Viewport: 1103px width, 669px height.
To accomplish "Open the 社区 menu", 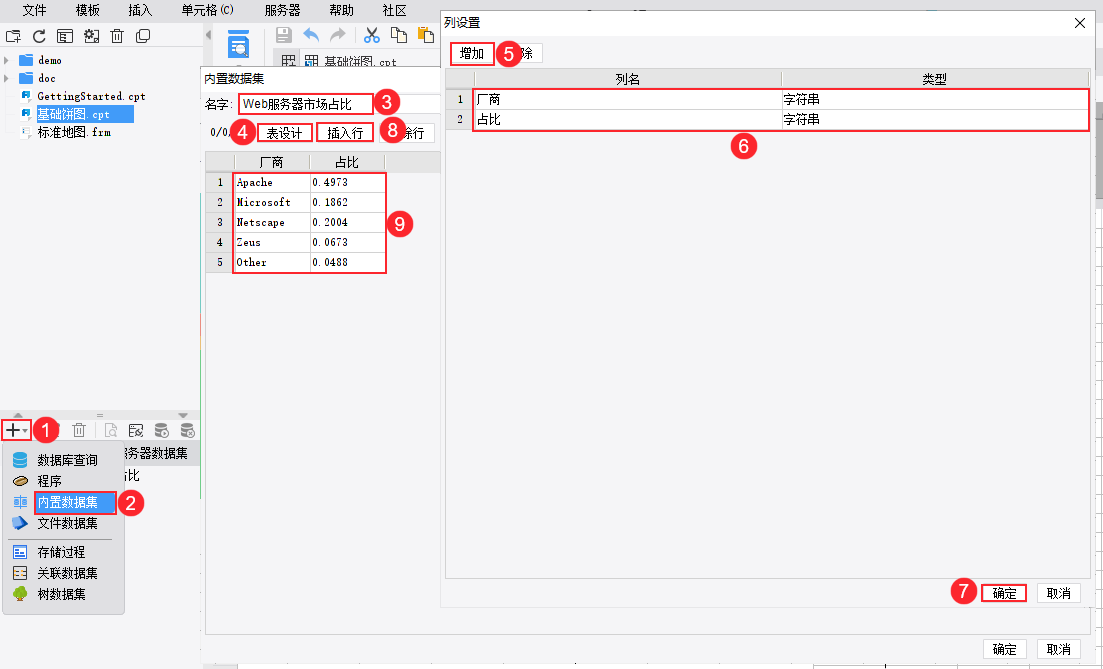I will pos(395,10).
